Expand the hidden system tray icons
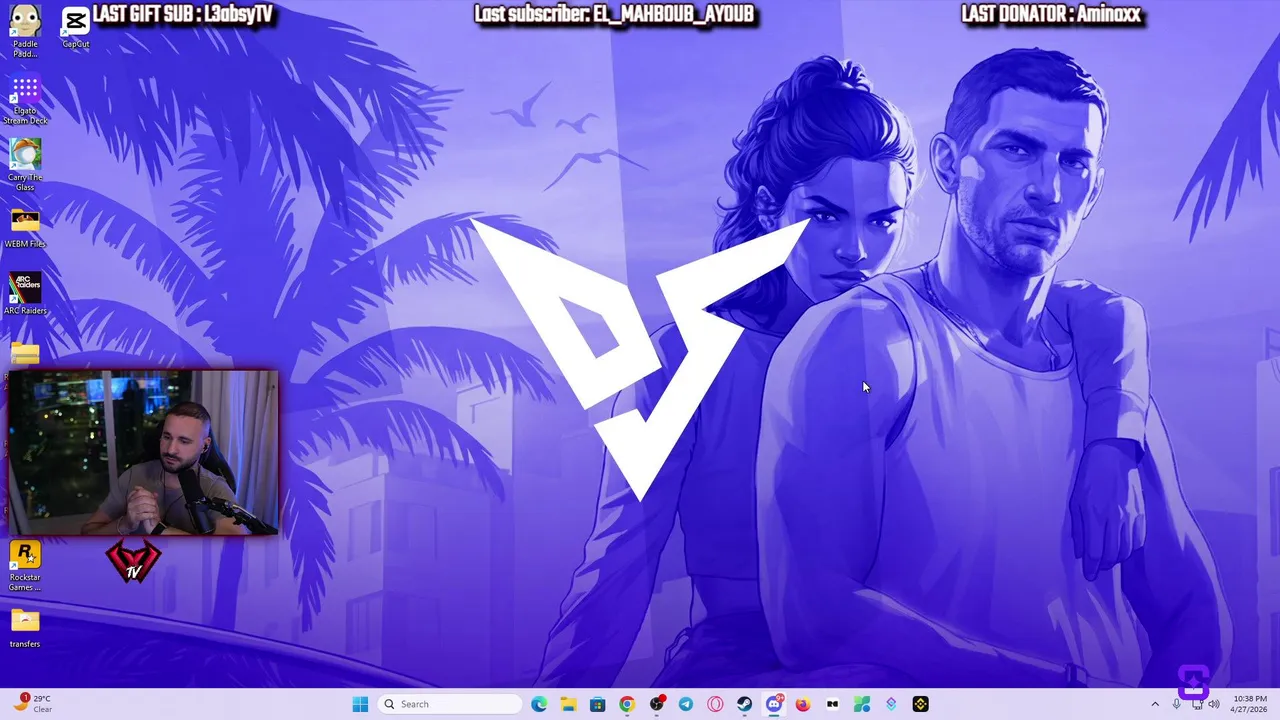 1155,704
